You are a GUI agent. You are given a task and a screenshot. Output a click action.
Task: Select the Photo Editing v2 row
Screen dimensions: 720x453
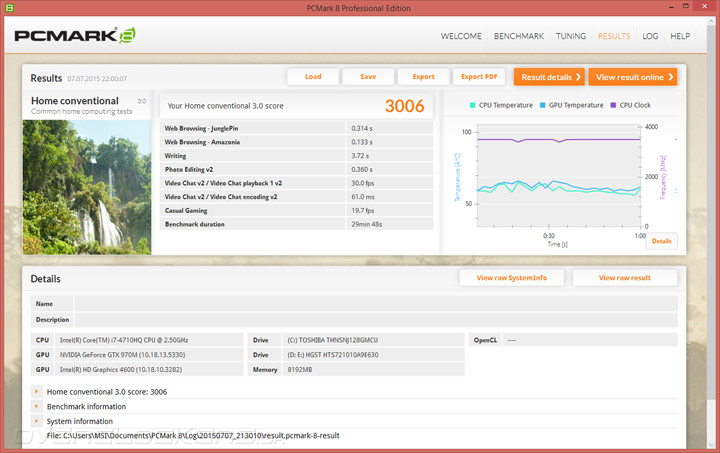point(296,169)
